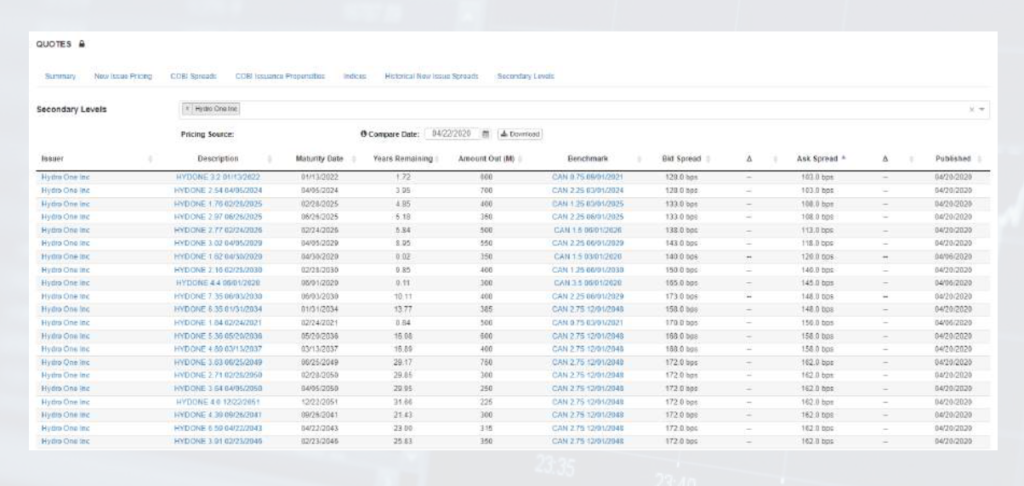Sort the delta column after Bid Spread
1024x486 pixels.
749,159
